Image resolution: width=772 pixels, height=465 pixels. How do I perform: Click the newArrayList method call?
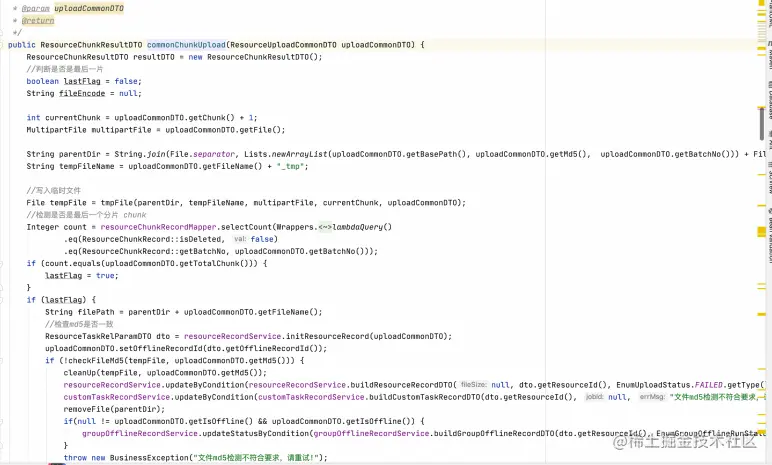[299, 154]
